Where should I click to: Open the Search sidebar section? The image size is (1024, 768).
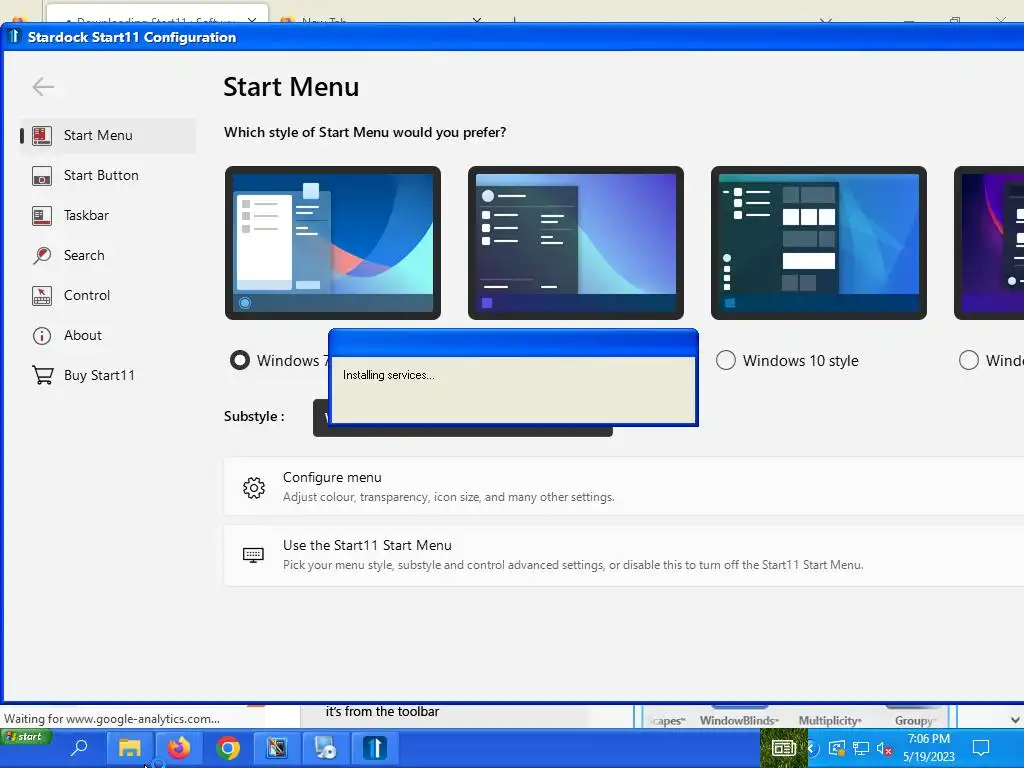pos(108,255)
